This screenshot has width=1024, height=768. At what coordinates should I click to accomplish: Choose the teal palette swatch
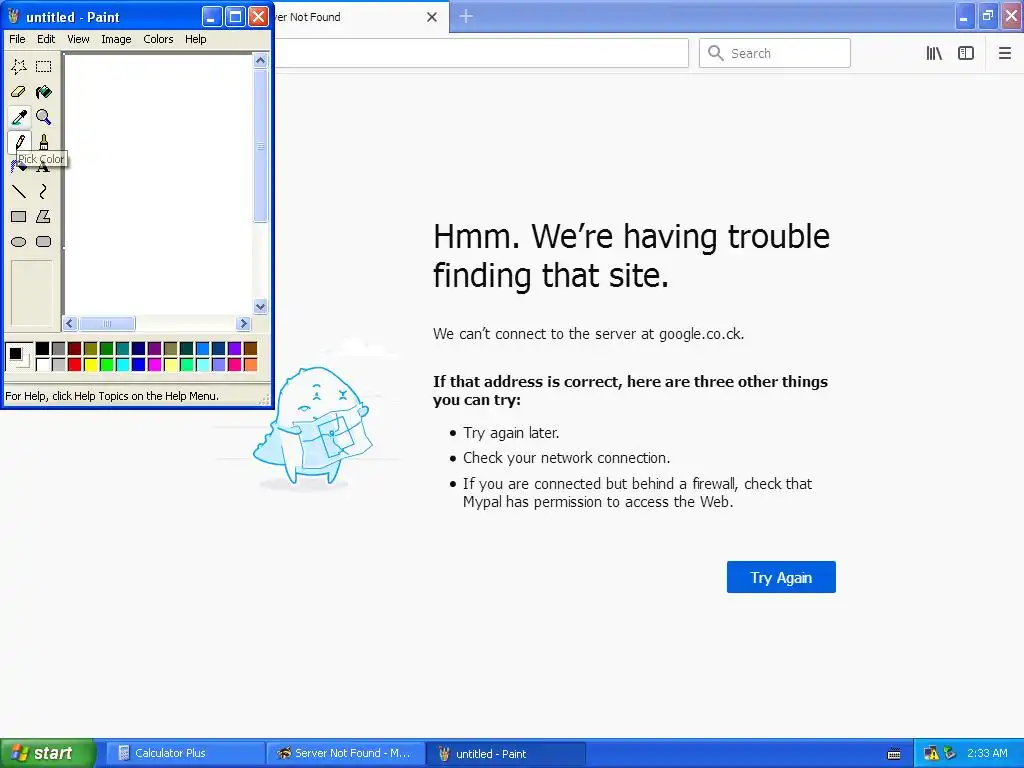tap(123, 349)
